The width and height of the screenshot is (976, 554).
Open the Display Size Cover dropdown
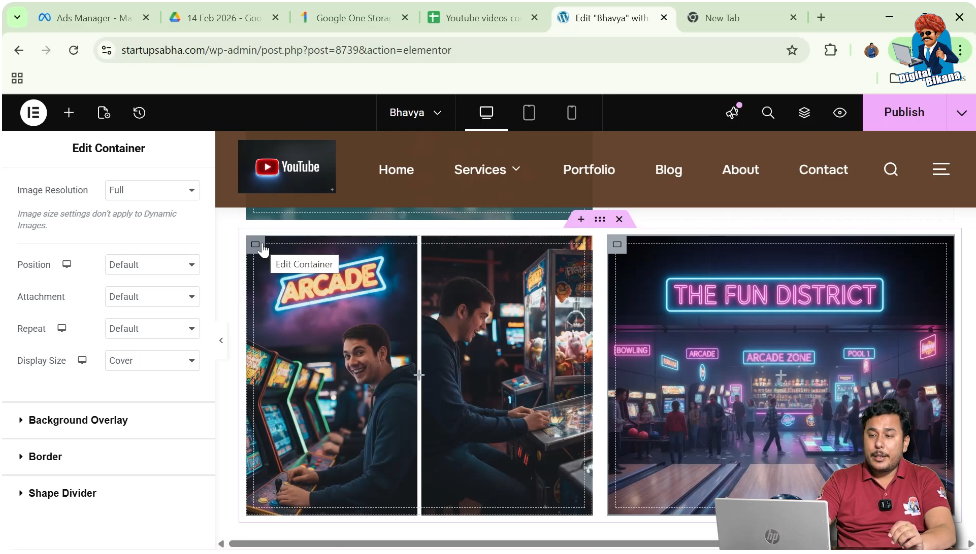(152, 361)
